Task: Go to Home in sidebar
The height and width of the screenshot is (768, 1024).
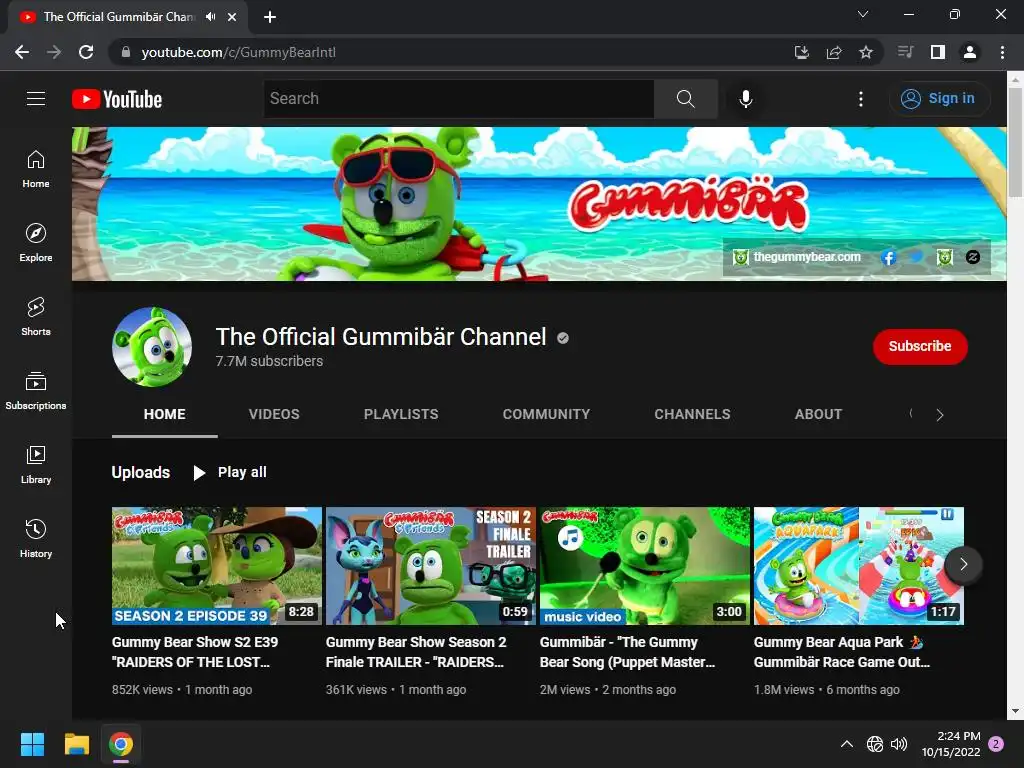Action: tap(36, 169)
